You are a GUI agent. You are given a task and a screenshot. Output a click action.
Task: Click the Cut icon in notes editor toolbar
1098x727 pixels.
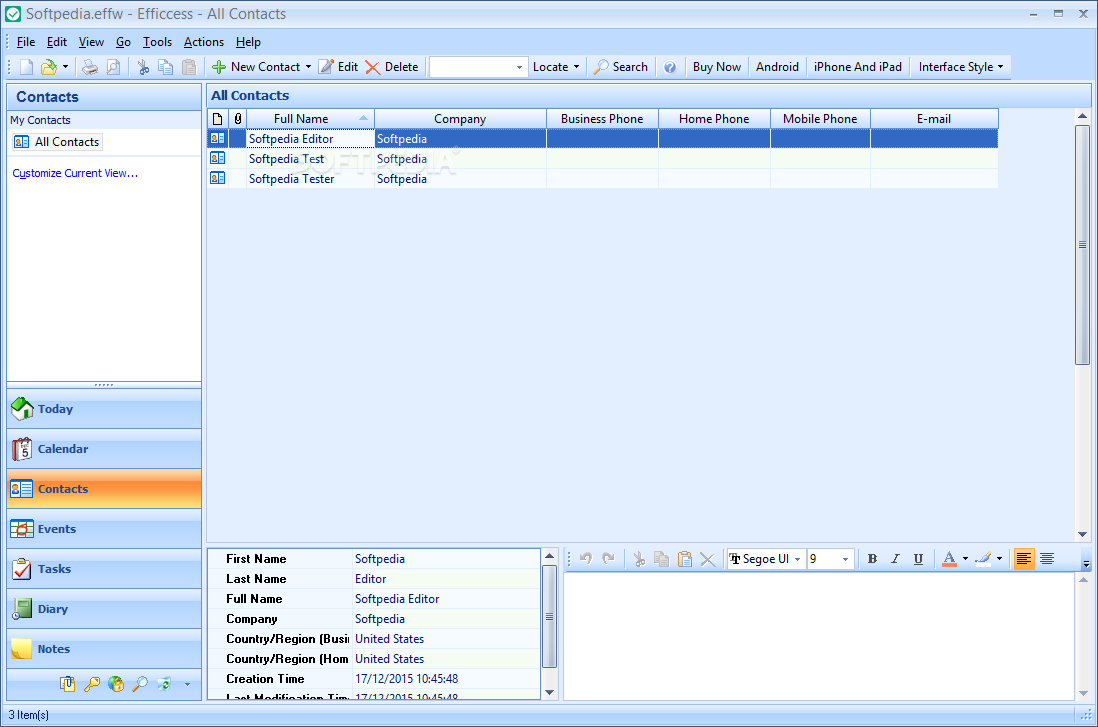click(x=639, y=559)
